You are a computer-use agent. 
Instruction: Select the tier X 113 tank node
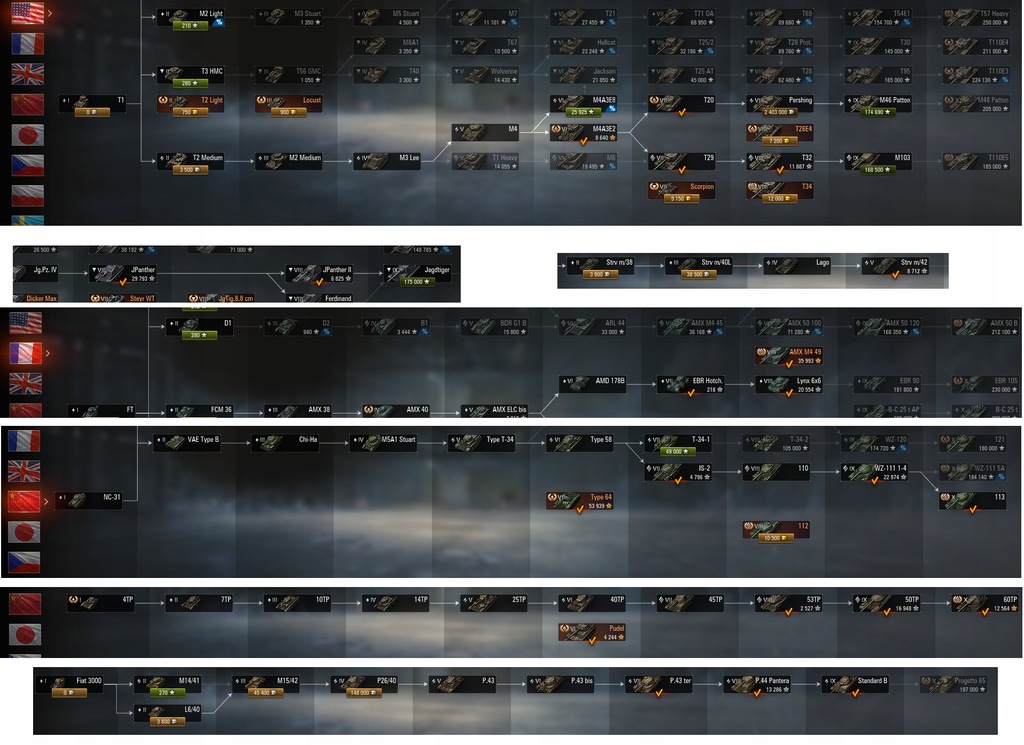point(973,501)
